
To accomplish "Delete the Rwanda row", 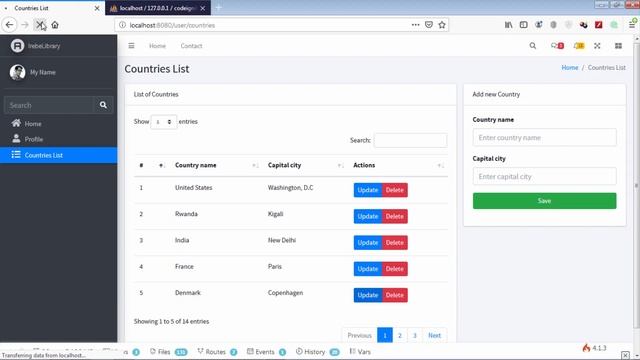I will pos(395,216).
